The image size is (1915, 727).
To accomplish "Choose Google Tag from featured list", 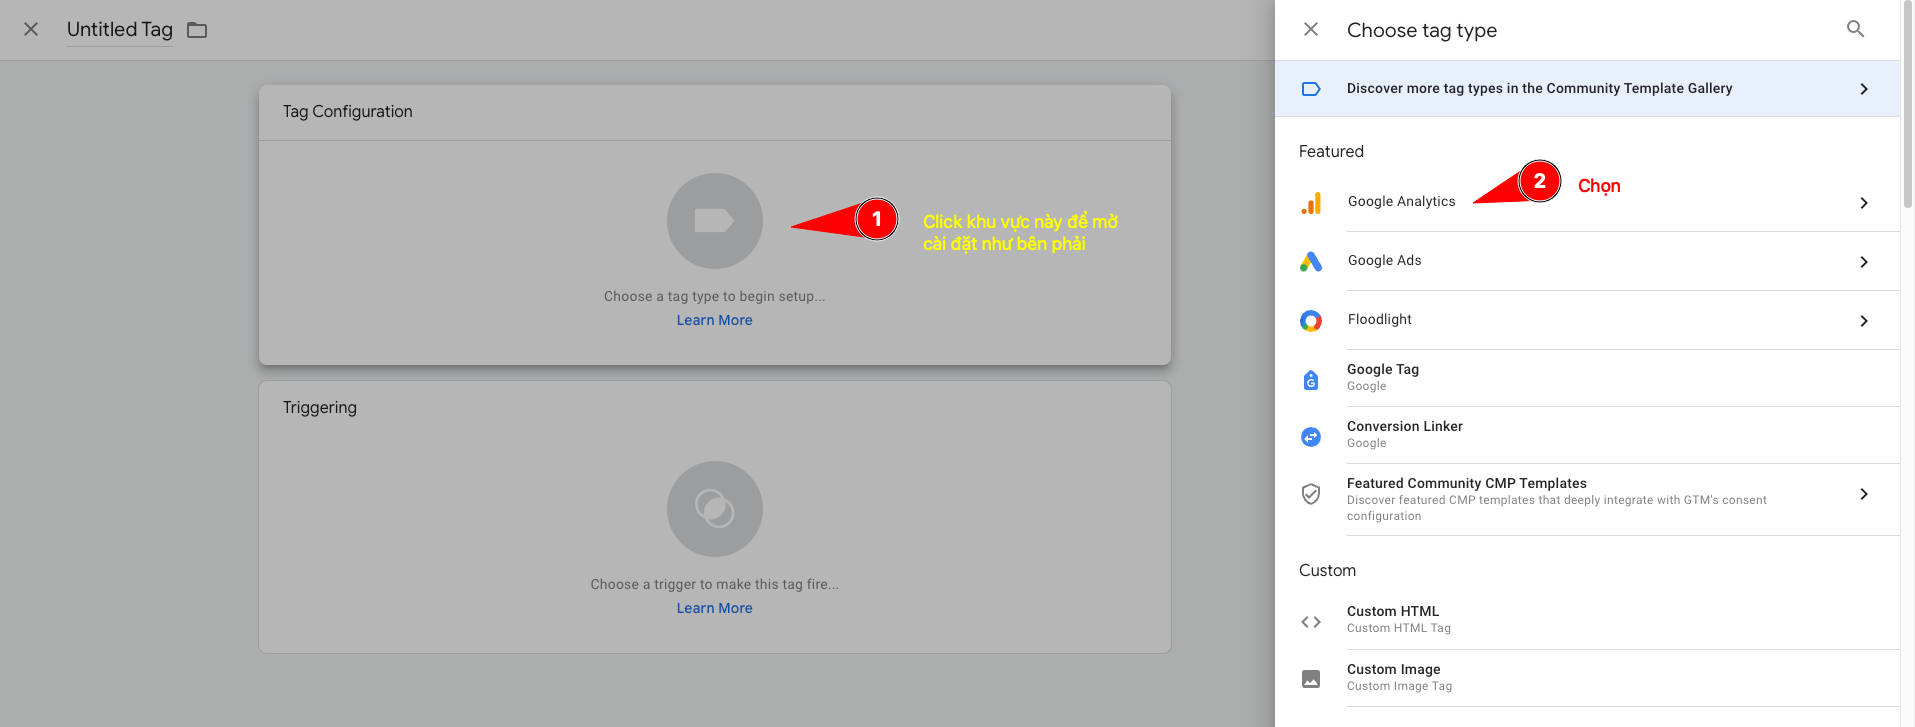I will coord(1383,377).
